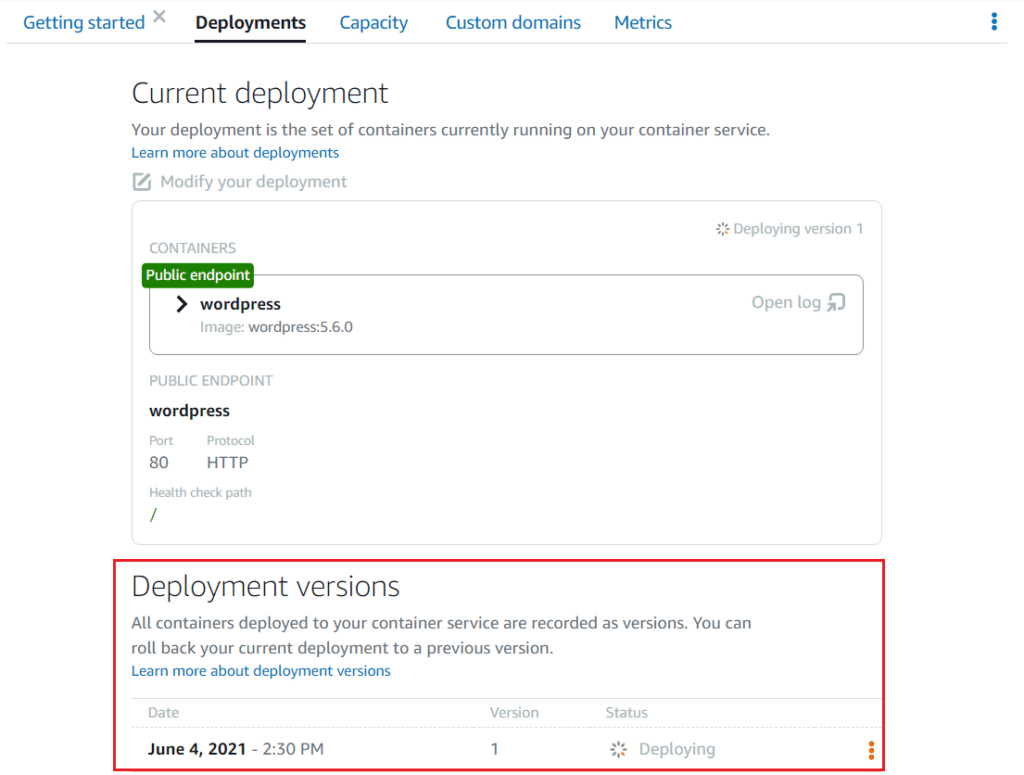Select the Deployments tab
The width and height of the screenshot is (1024, 775).
(x=250, y=22)
